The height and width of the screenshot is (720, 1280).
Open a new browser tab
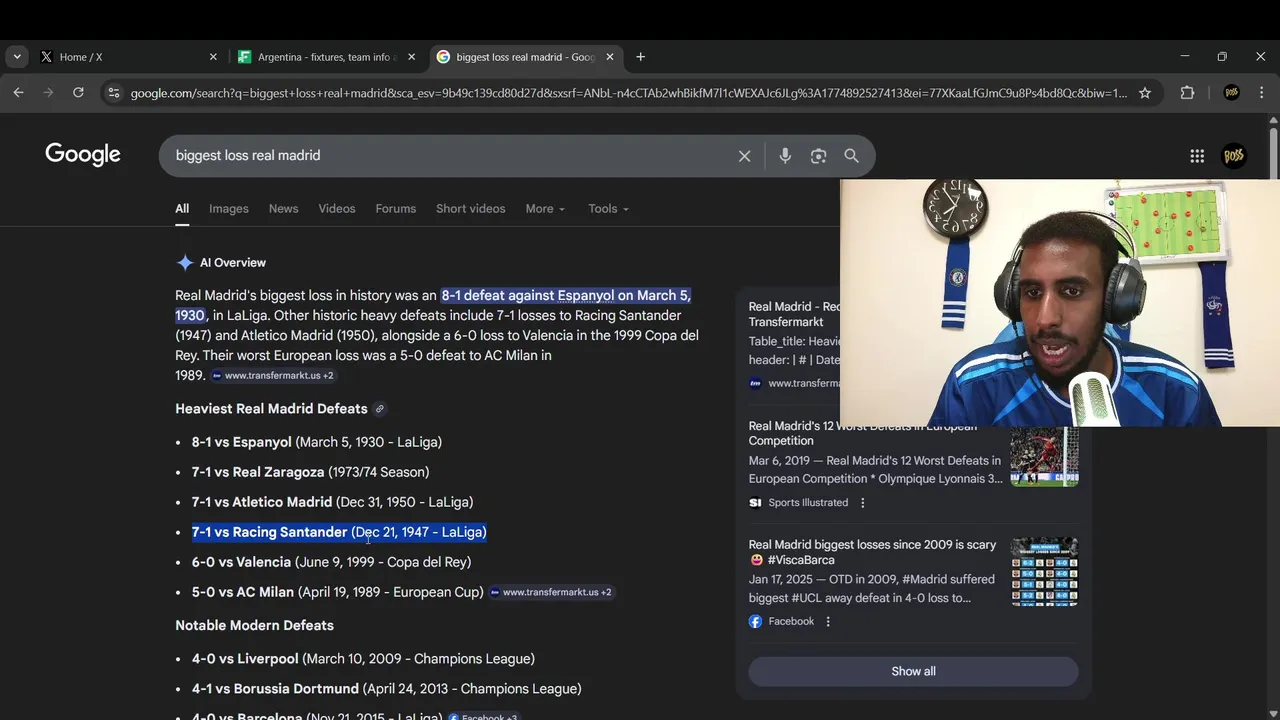point(640,57)
